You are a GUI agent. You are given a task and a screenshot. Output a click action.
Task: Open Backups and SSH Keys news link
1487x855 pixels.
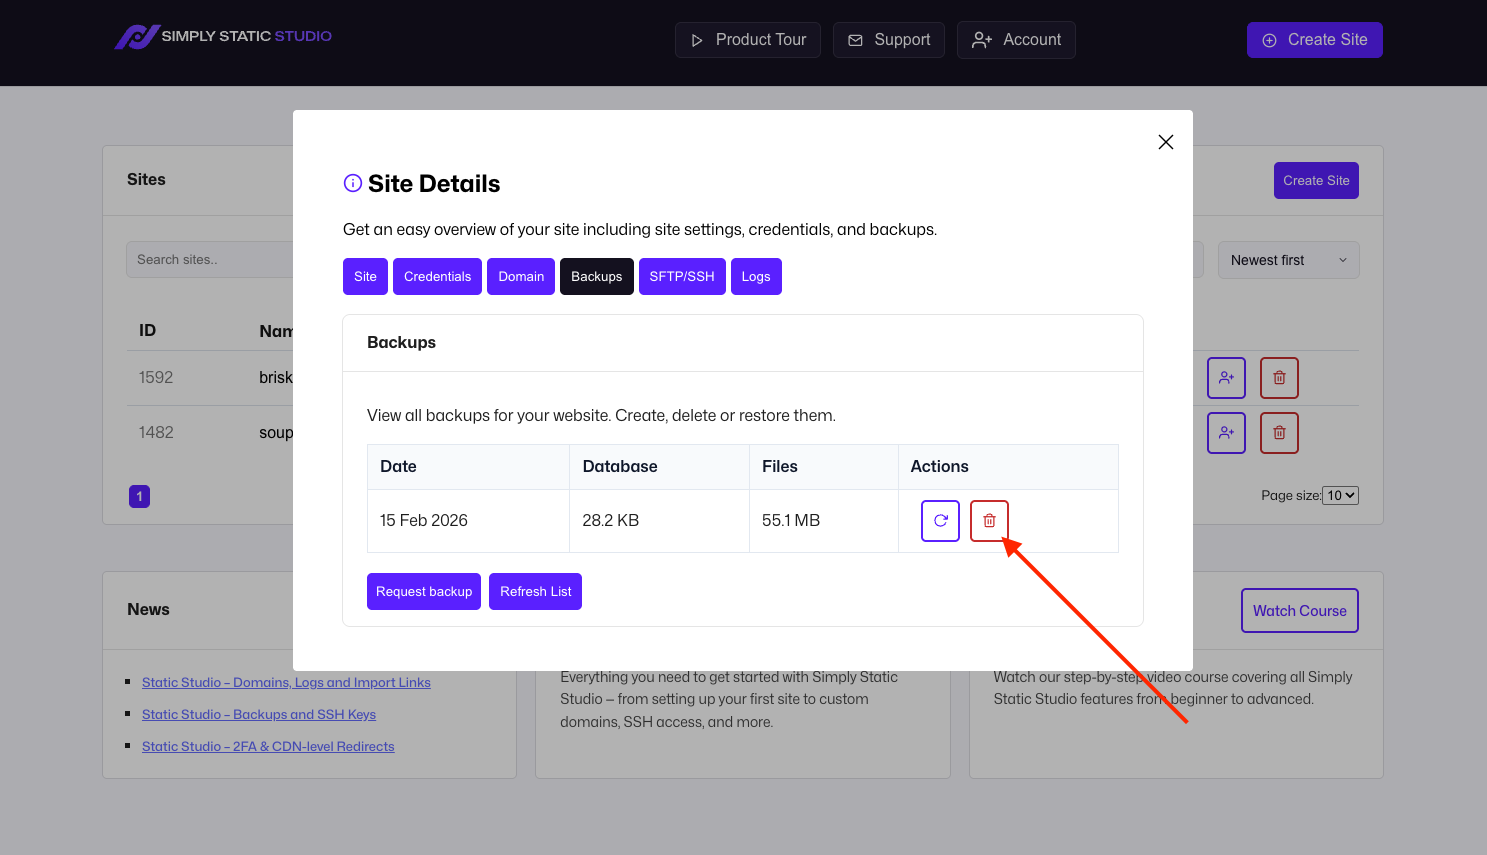tap(259, 714)
